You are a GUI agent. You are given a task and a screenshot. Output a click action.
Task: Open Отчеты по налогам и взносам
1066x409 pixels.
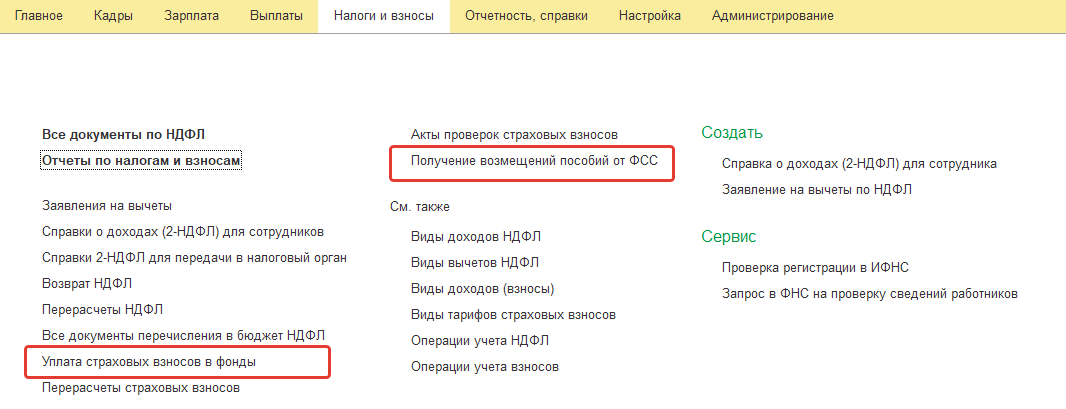point(141,160)
